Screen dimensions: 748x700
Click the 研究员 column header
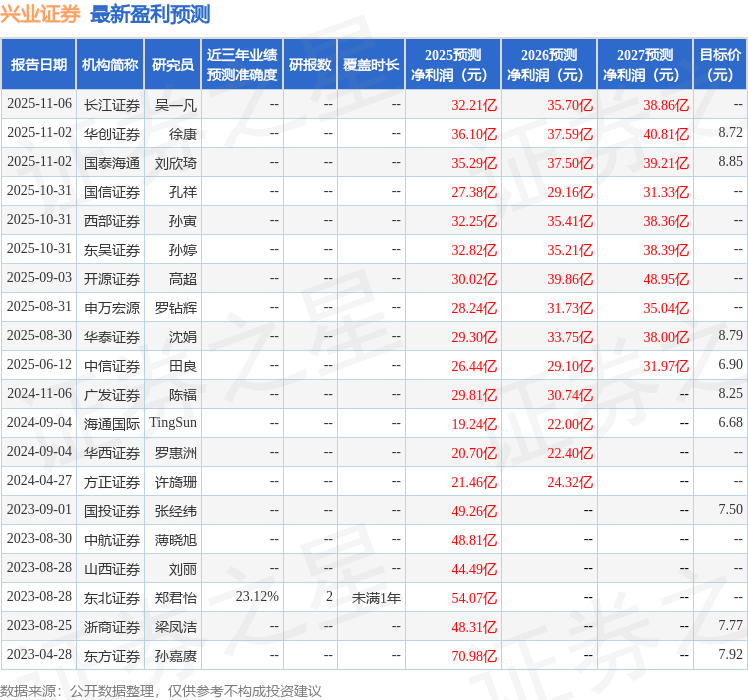[x=172, y=65]
